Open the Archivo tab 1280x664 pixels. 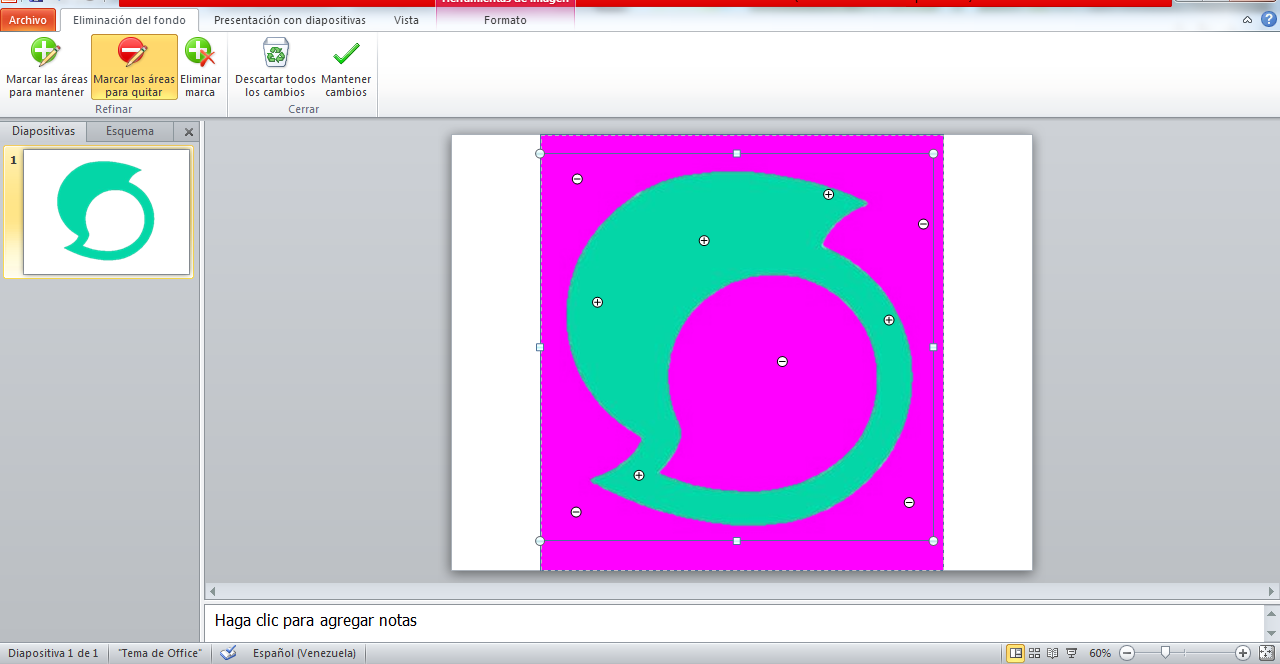(28, 20)
